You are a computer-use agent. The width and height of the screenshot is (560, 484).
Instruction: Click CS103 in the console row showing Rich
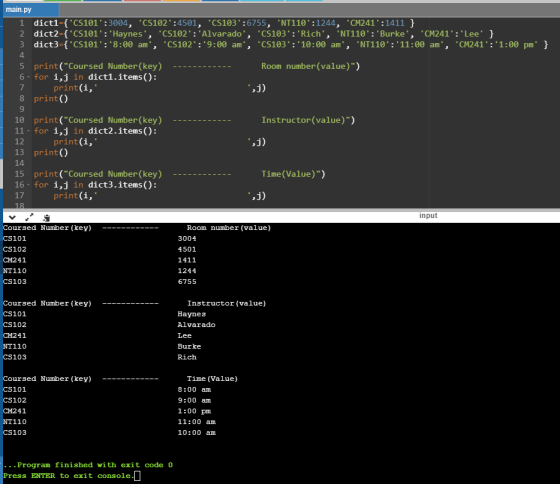(15, 357)
